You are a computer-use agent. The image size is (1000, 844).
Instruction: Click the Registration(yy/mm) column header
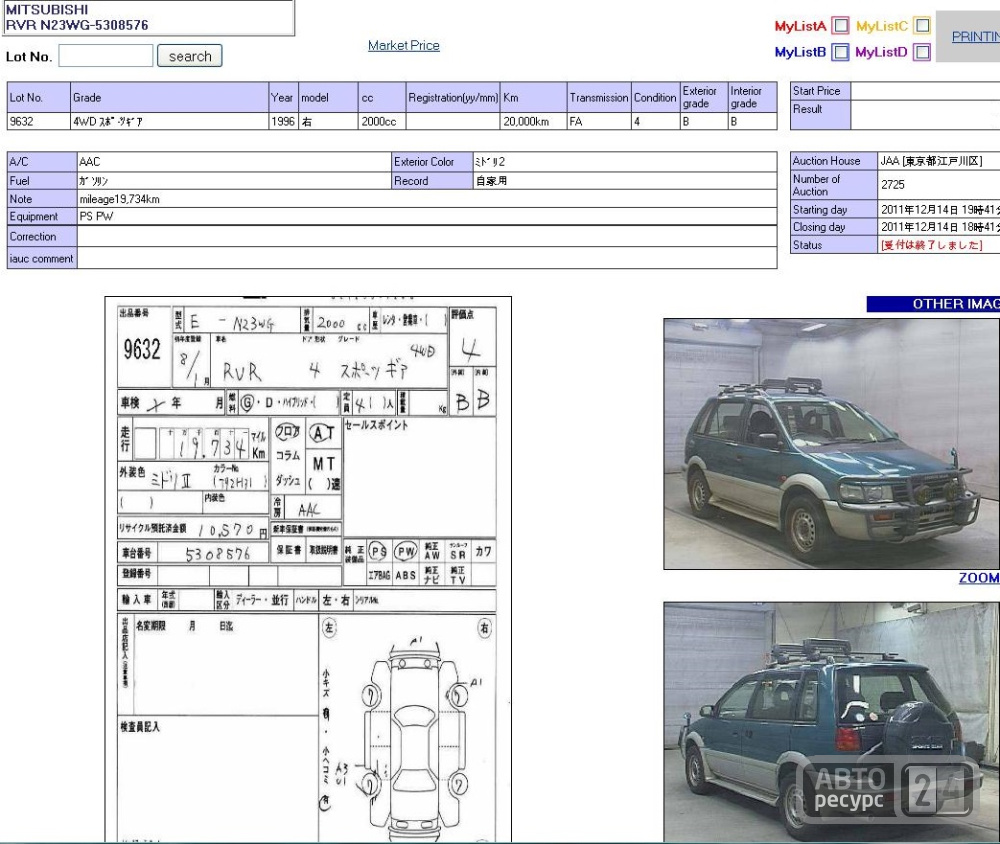tap(453, 98)
